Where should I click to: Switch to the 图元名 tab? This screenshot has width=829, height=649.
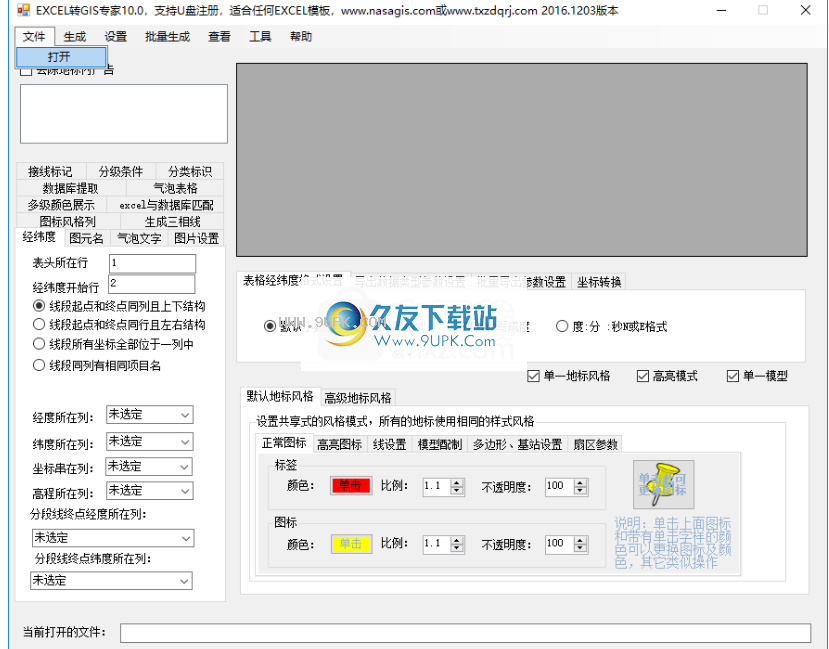[x=86, y=238]
